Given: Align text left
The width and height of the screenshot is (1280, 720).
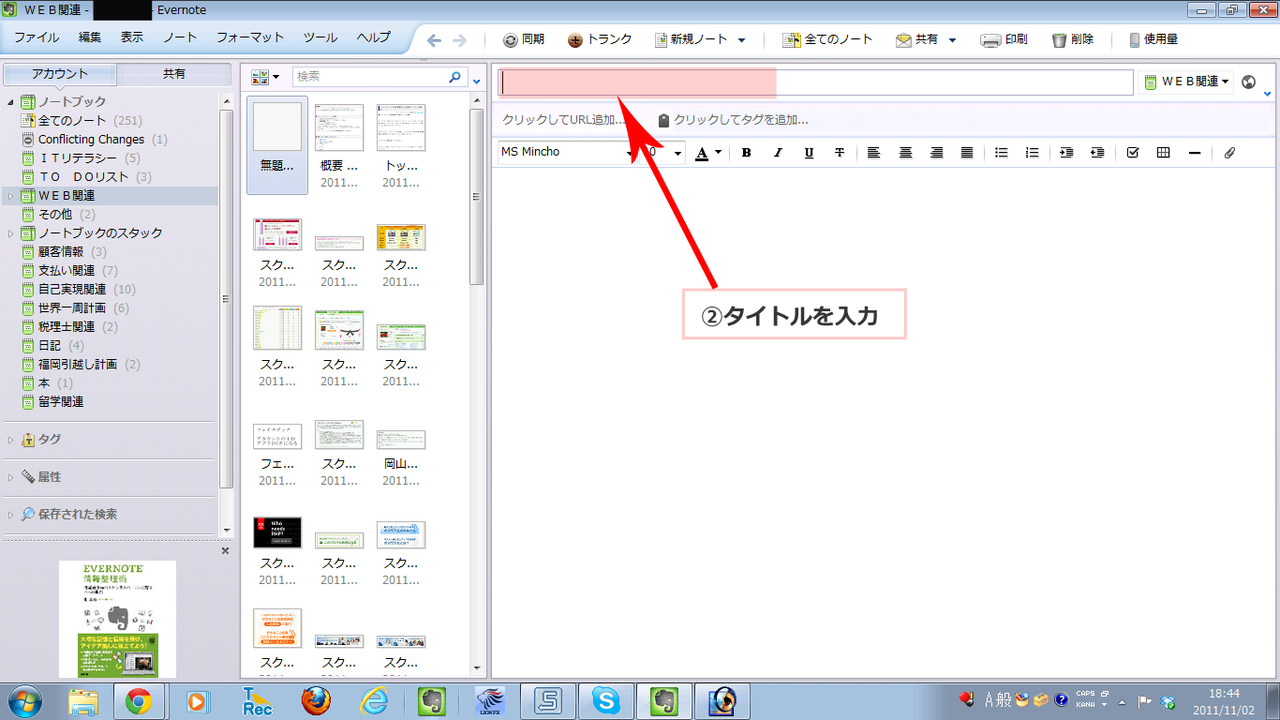Looking at the screenshot, I should [x=874, y=153].
